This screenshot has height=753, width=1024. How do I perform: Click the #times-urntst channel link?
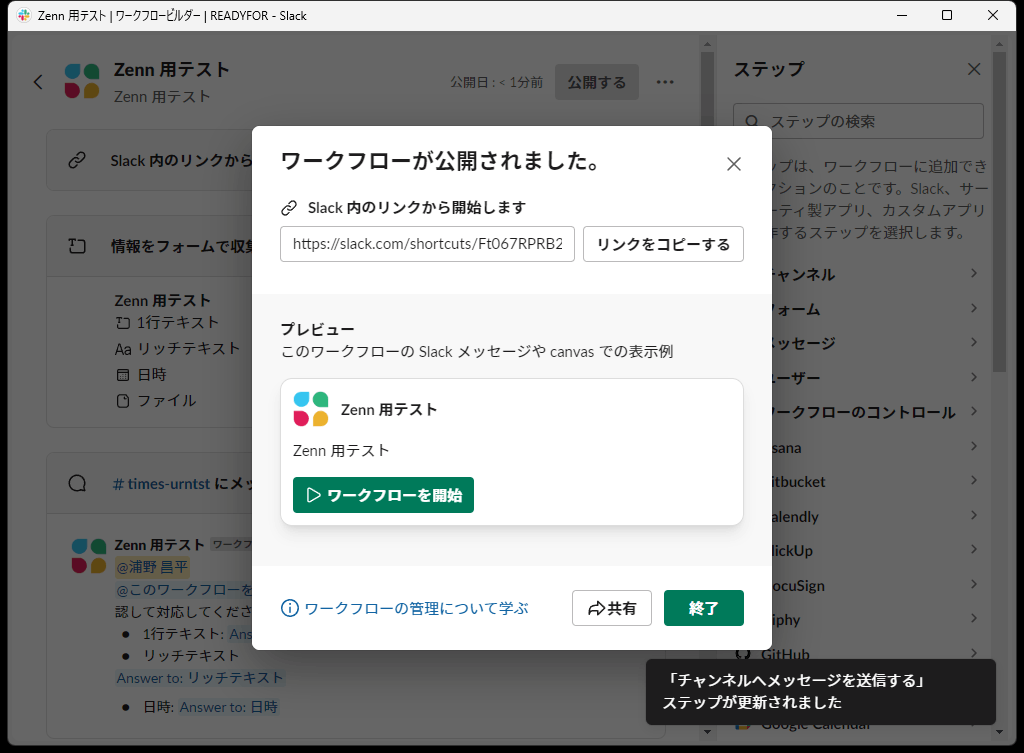pos(161,484)
